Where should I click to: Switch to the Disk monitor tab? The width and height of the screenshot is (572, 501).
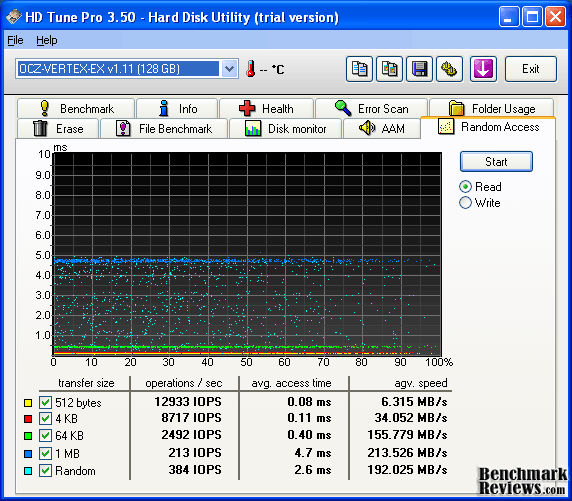[x=285, y=128]
